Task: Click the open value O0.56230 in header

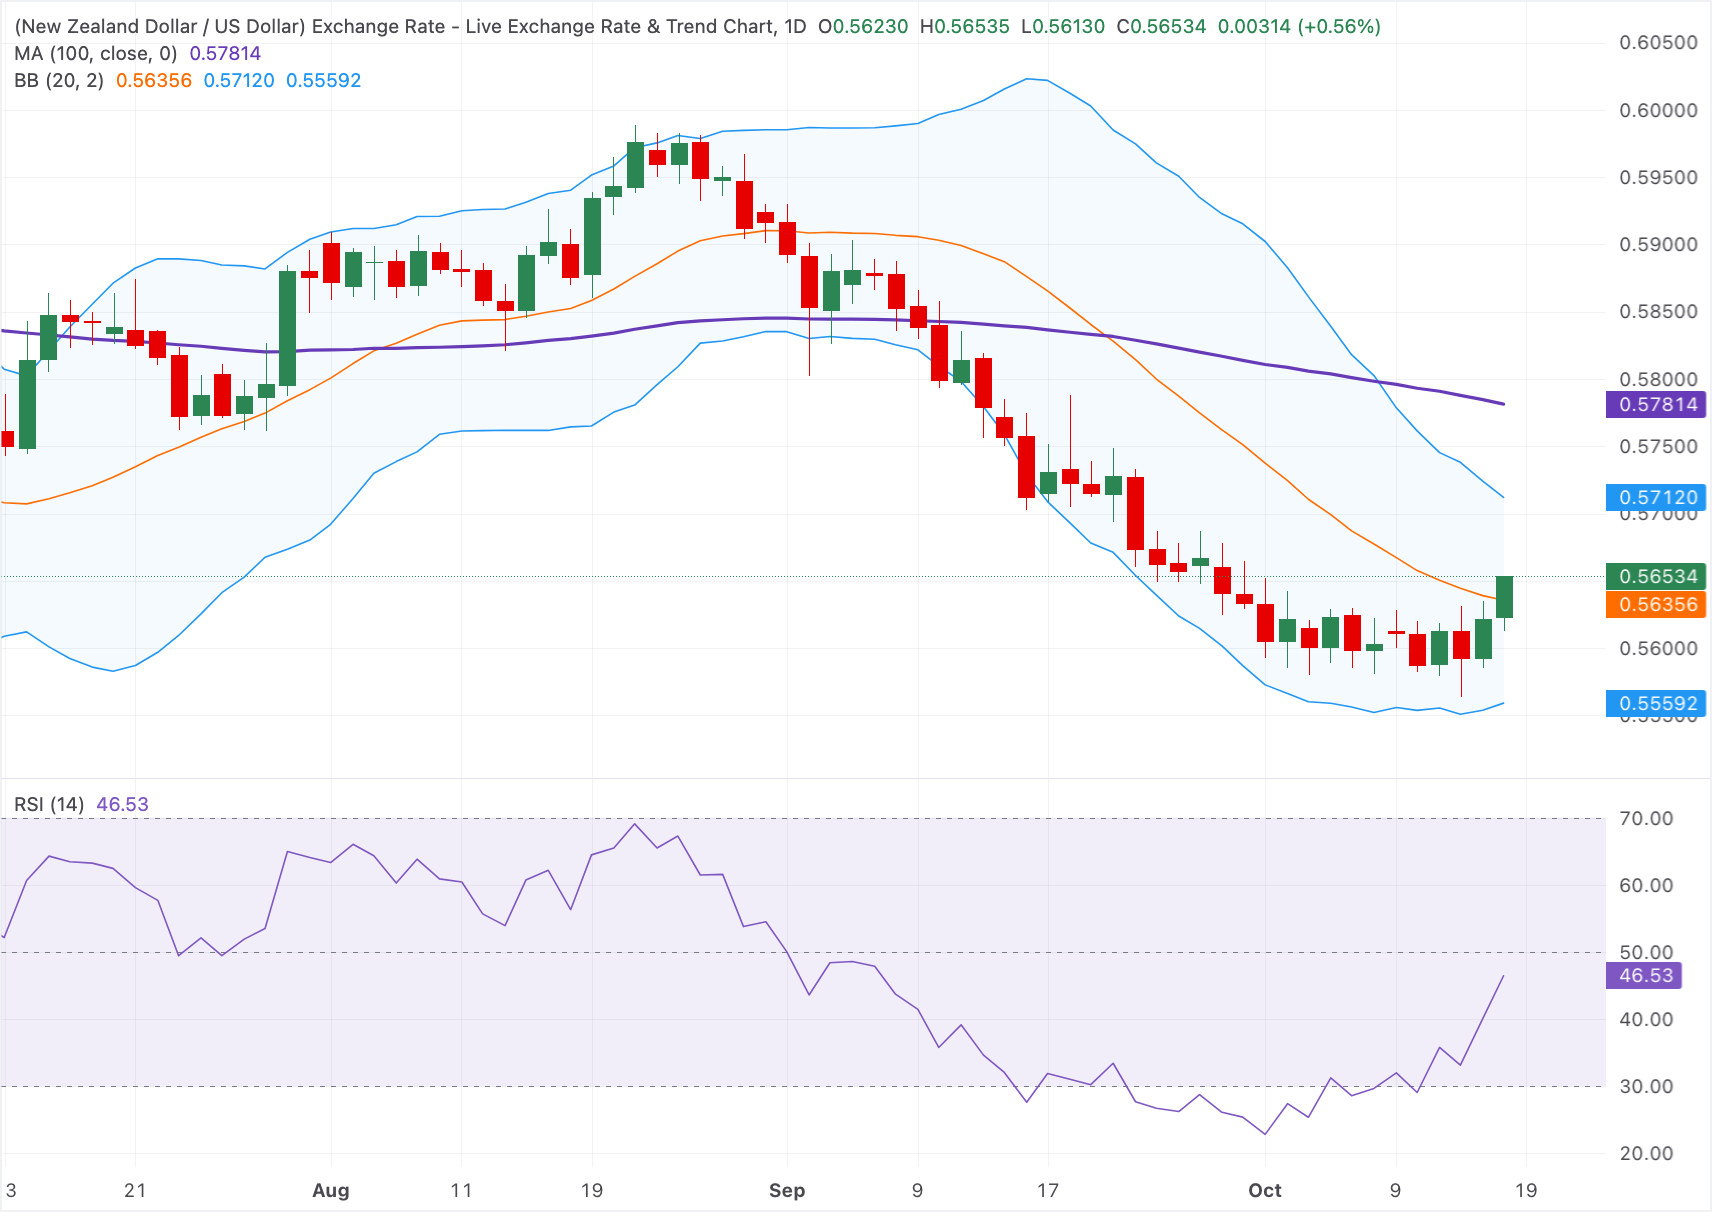Action: (863, 27)
